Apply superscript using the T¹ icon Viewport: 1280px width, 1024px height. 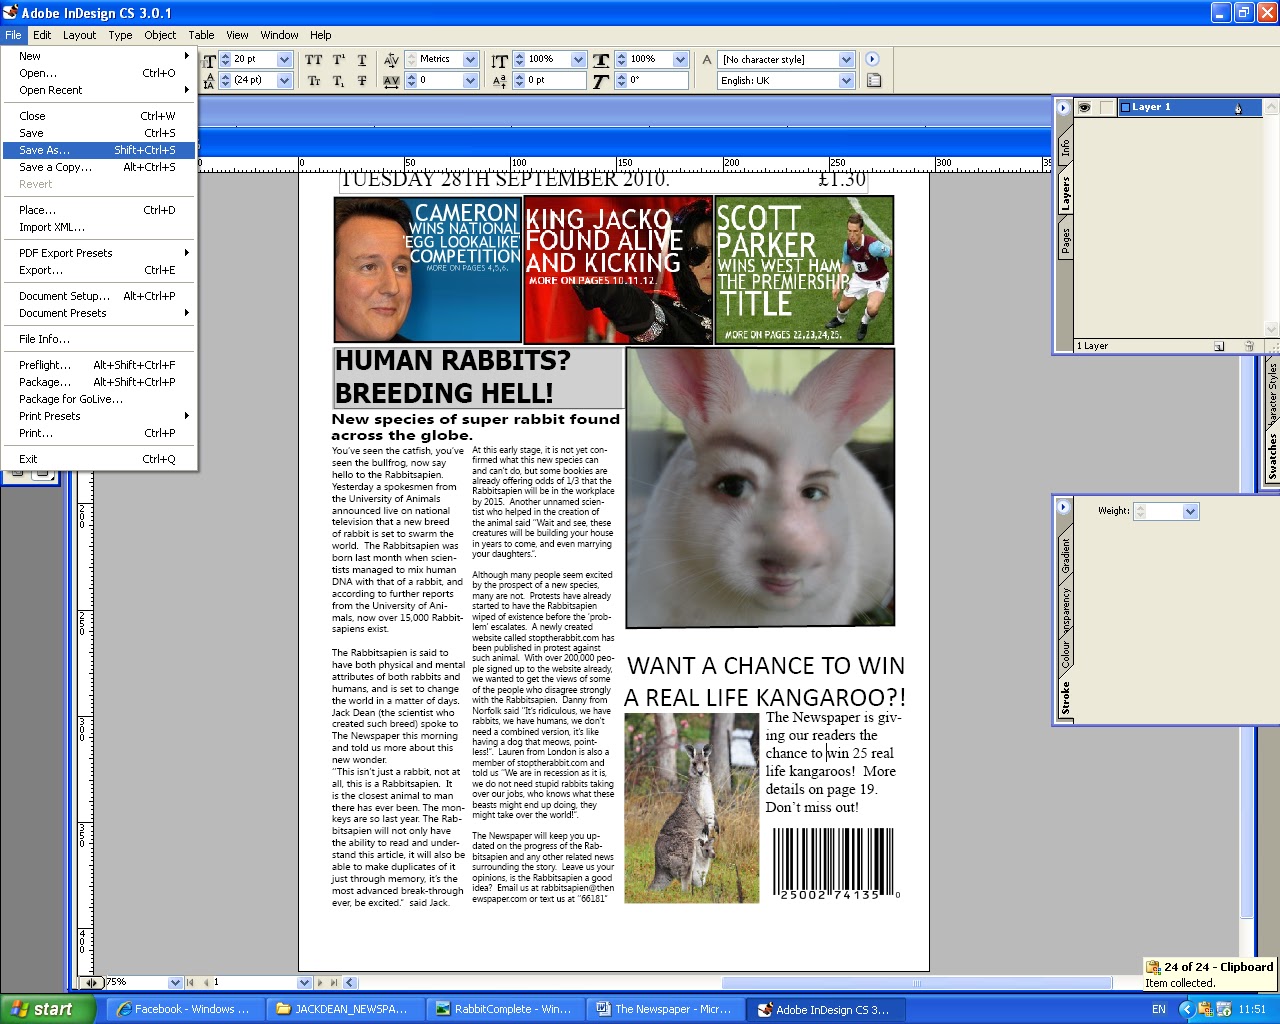coord(338,59)
